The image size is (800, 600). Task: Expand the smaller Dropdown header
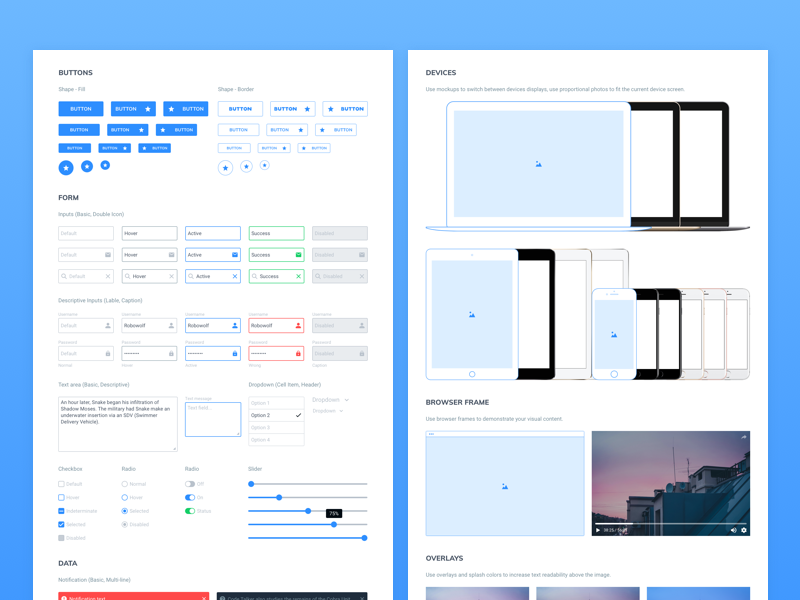pos(328,411)
